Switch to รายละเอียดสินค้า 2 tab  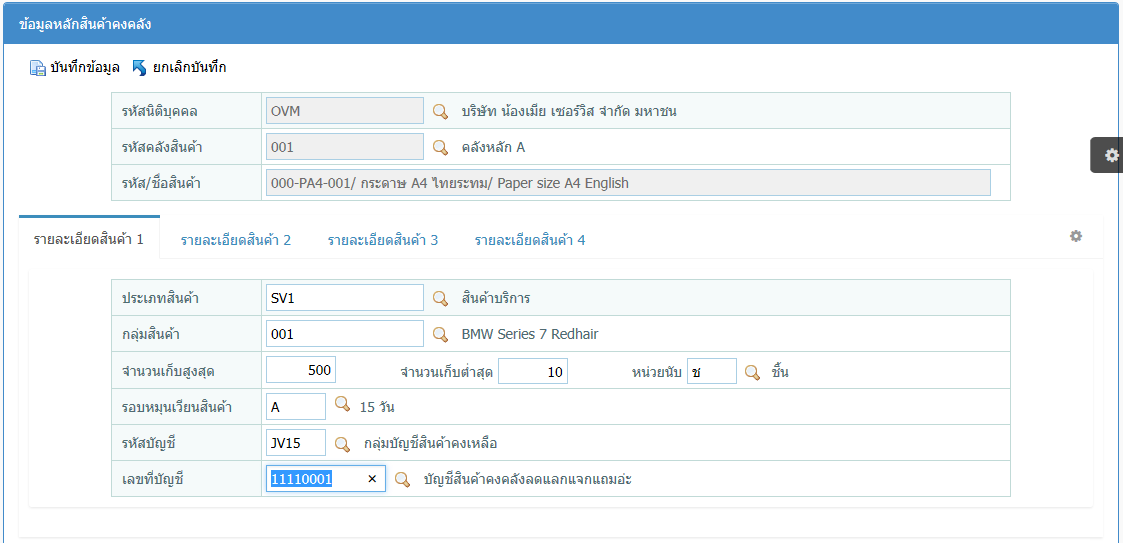236,240
